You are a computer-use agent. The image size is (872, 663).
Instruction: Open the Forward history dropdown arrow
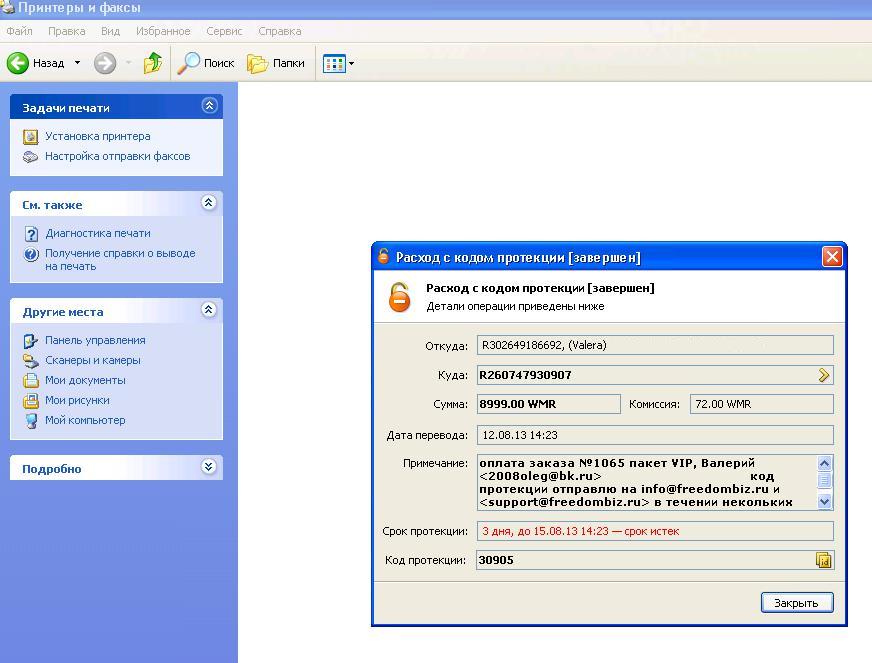[x=129, y=63]
